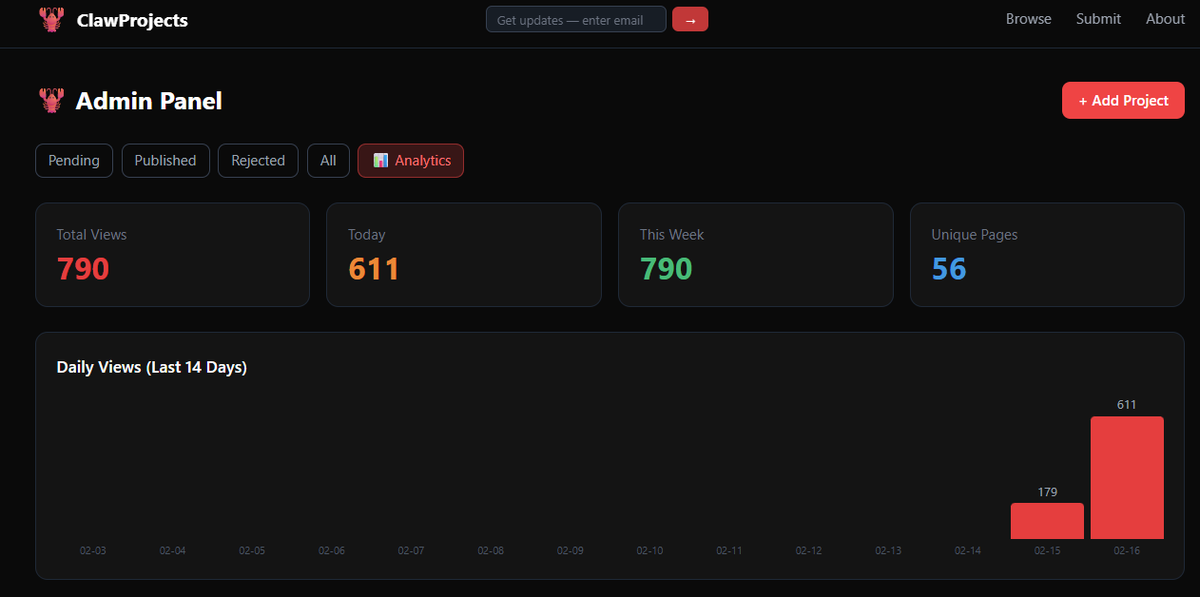Click the 02-11 date label
1200x597 pixels.
[729, 551]
